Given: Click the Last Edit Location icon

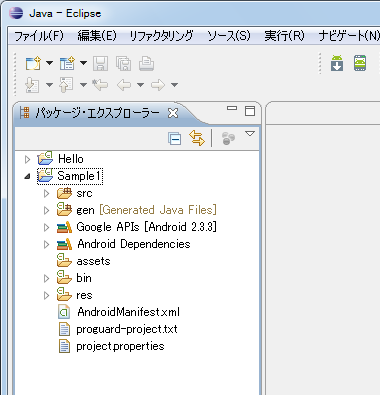Looking at the screenshot, I should click(x=100, y=85).
